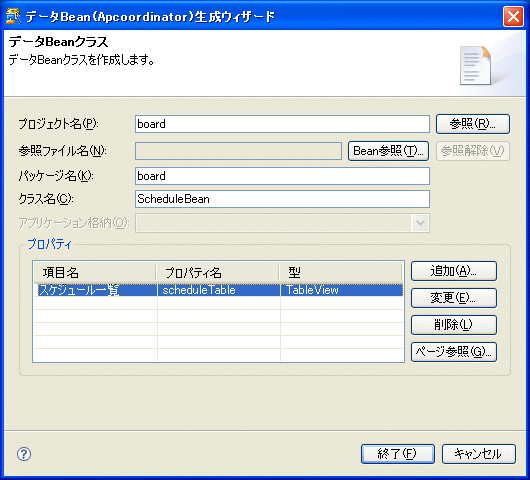
Task: Focus the クラス名 field containing ScheduleBean
Action: pyautogui.click(x=282, y=199)
